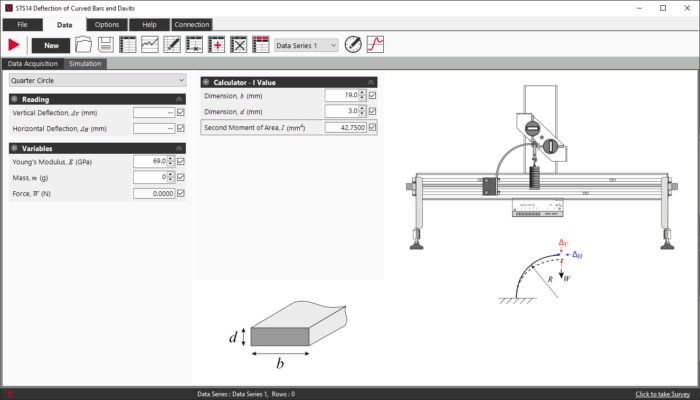
Task: Toggle the Young's Modulus checkbox
Action: 181,161
